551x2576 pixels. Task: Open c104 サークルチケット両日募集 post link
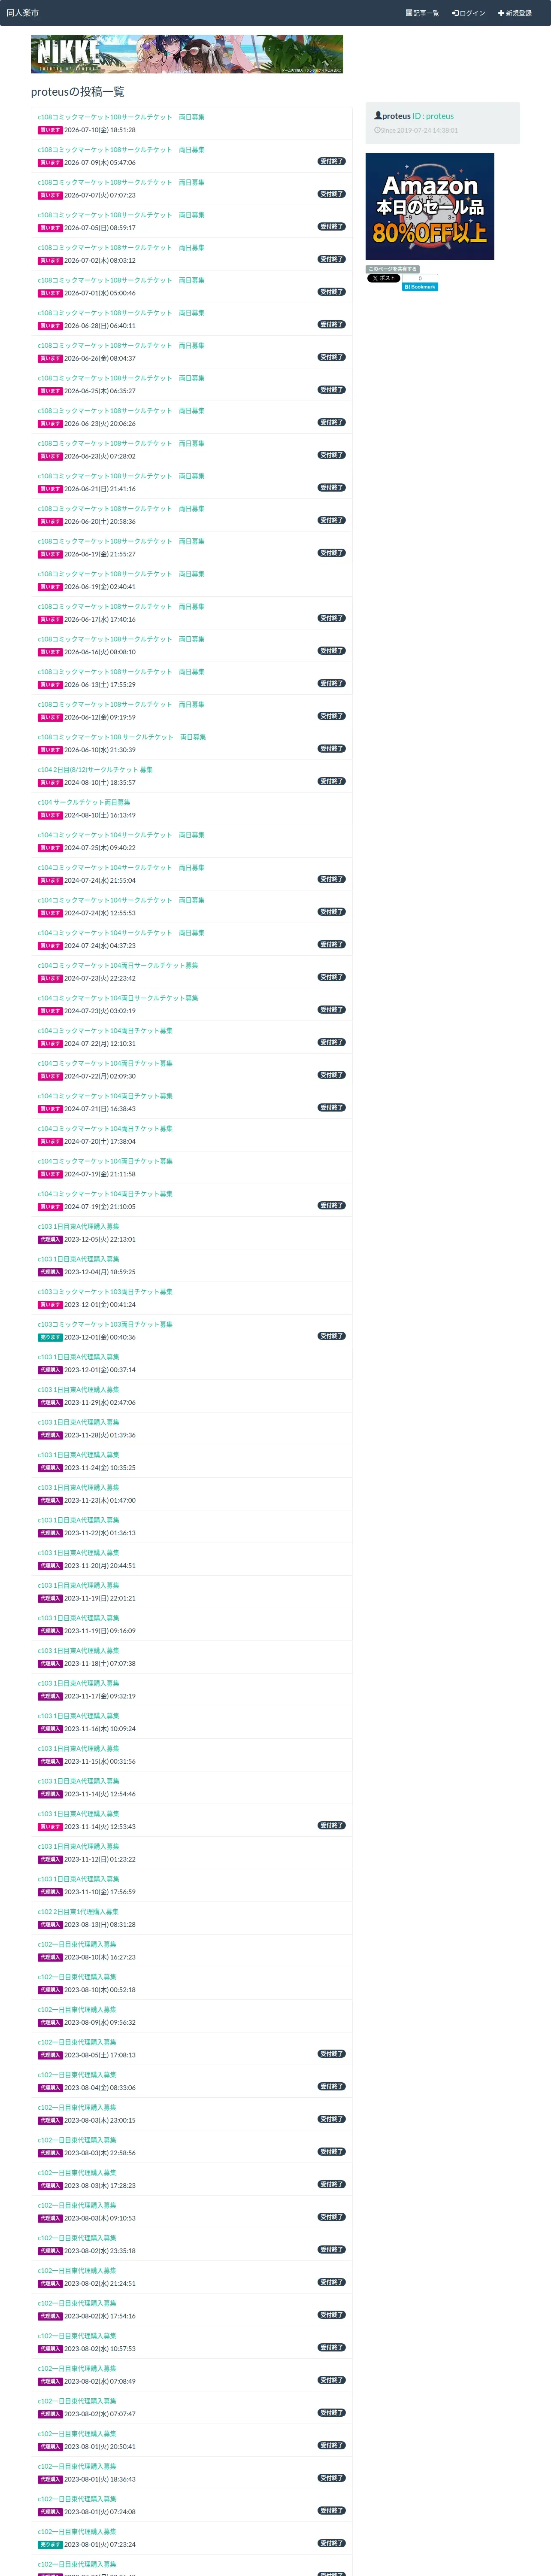coord(84,802)
